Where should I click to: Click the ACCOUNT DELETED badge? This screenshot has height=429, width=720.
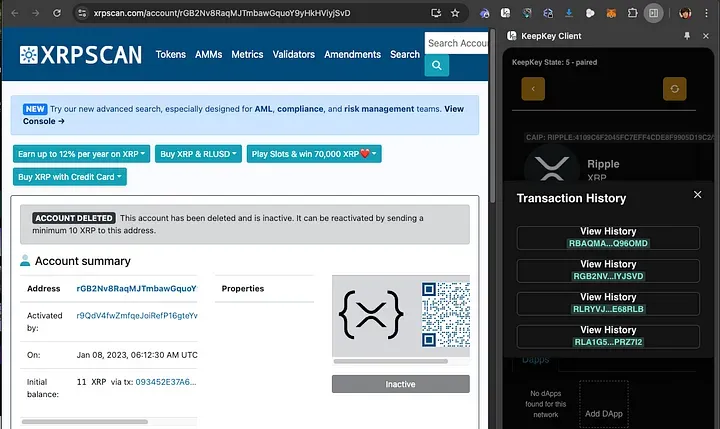[73, 218]
